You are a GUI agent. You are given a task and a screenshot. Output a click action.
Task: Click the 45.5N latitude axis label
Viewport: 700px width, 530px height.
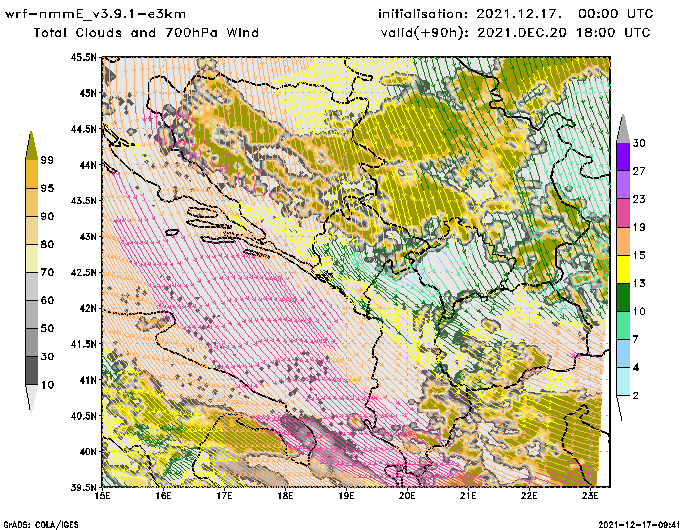pyautogui.click(x=83, y=57)
